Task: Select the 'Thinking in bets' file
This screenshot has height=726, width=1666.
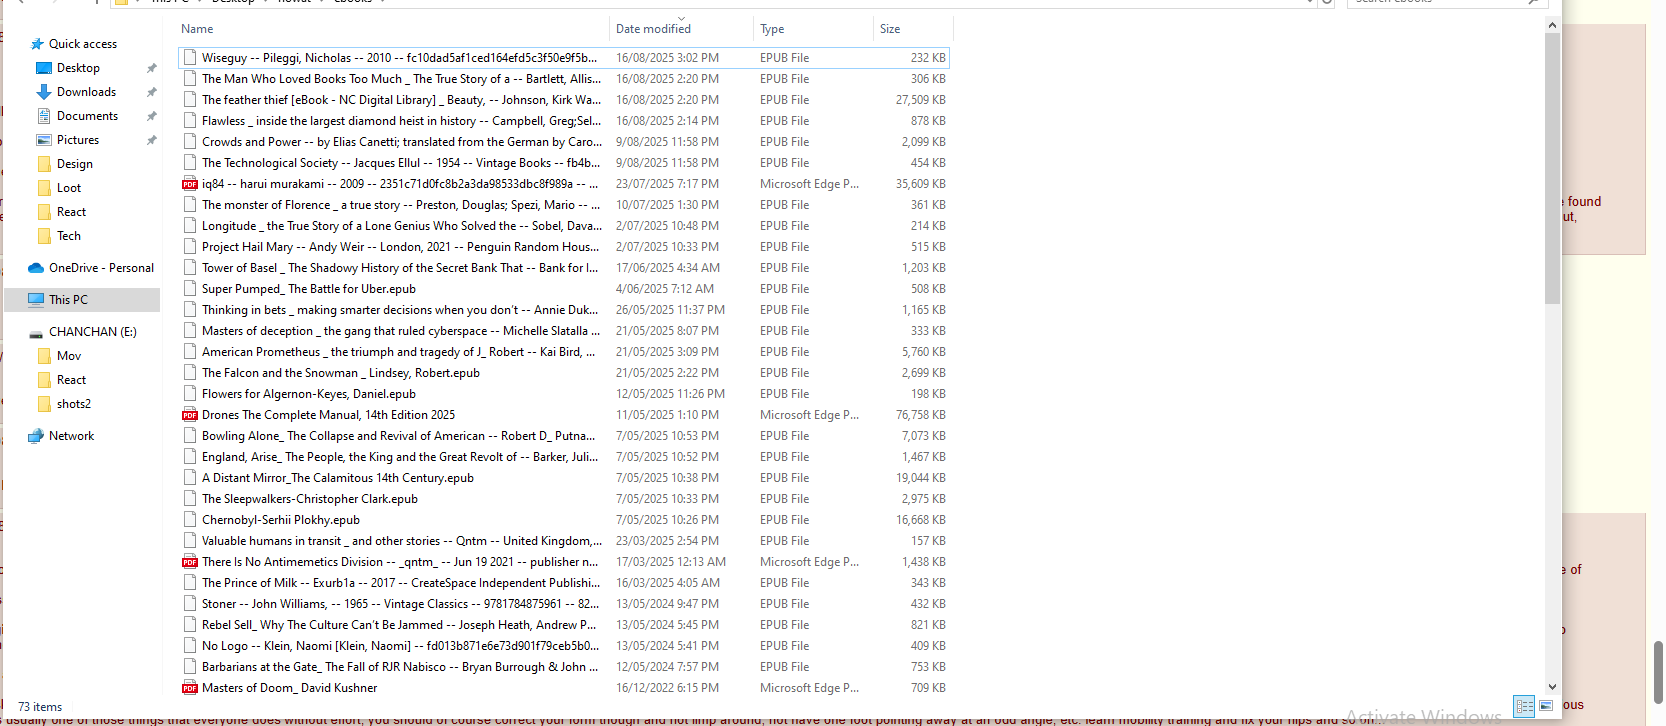Action: click(x=401, y=310)
